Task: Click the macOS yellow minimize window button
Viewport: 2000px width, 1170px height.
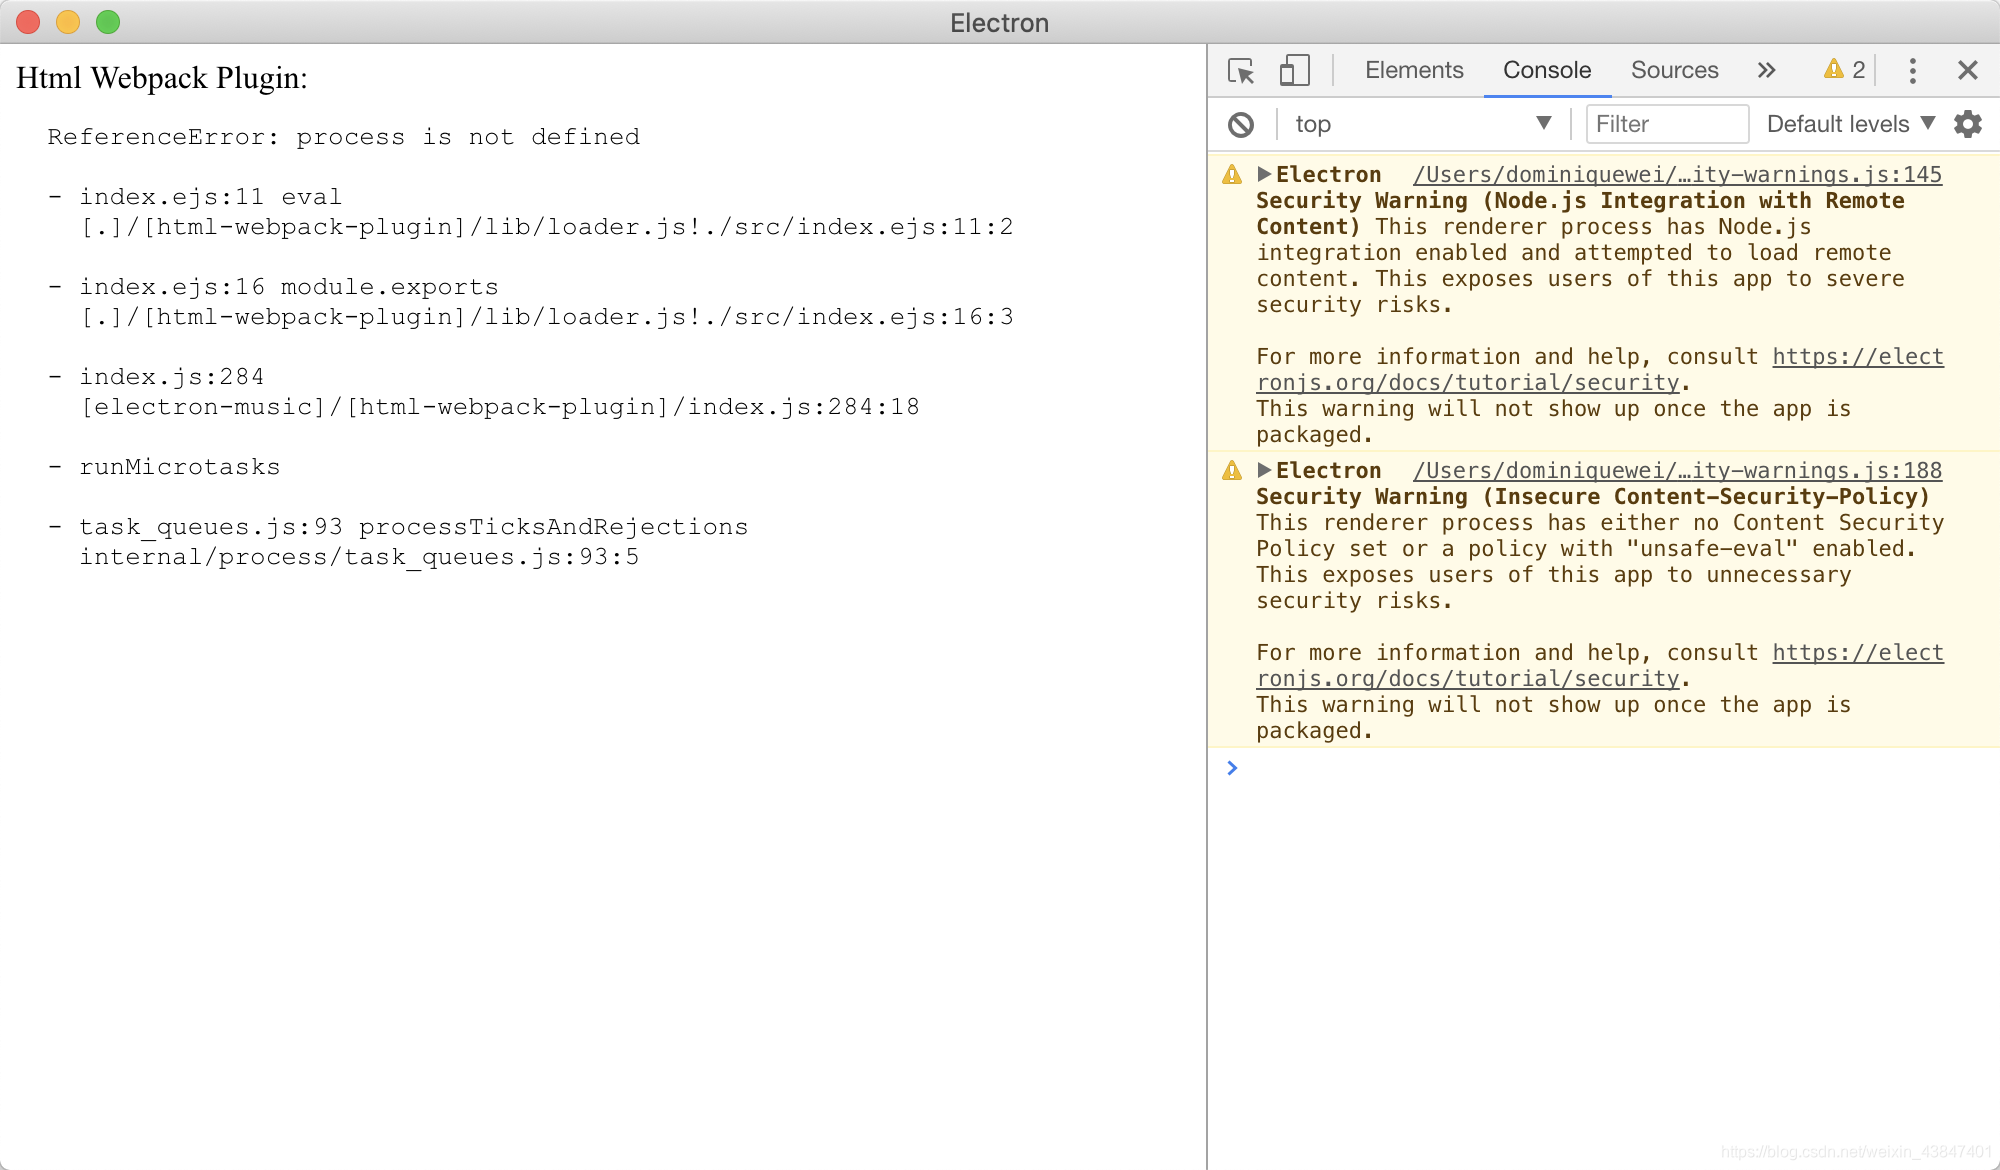Action: (x=68, y=22)
